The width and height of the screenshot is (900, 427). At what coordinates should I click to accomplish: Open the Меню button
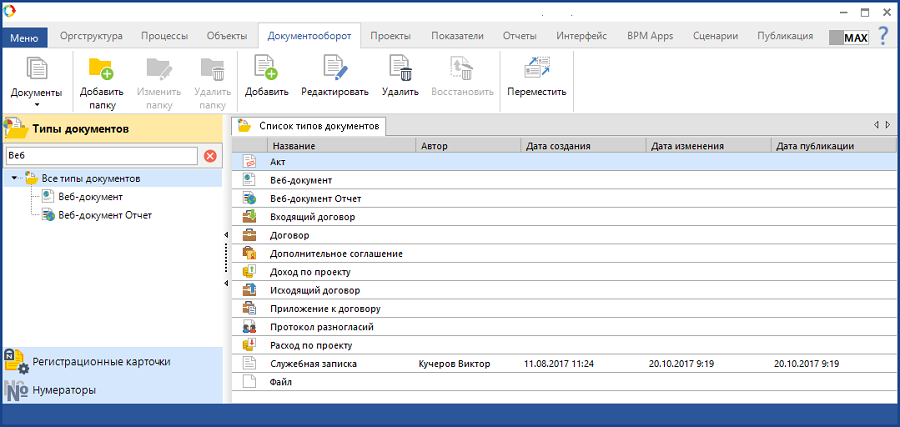pos(24,37)
